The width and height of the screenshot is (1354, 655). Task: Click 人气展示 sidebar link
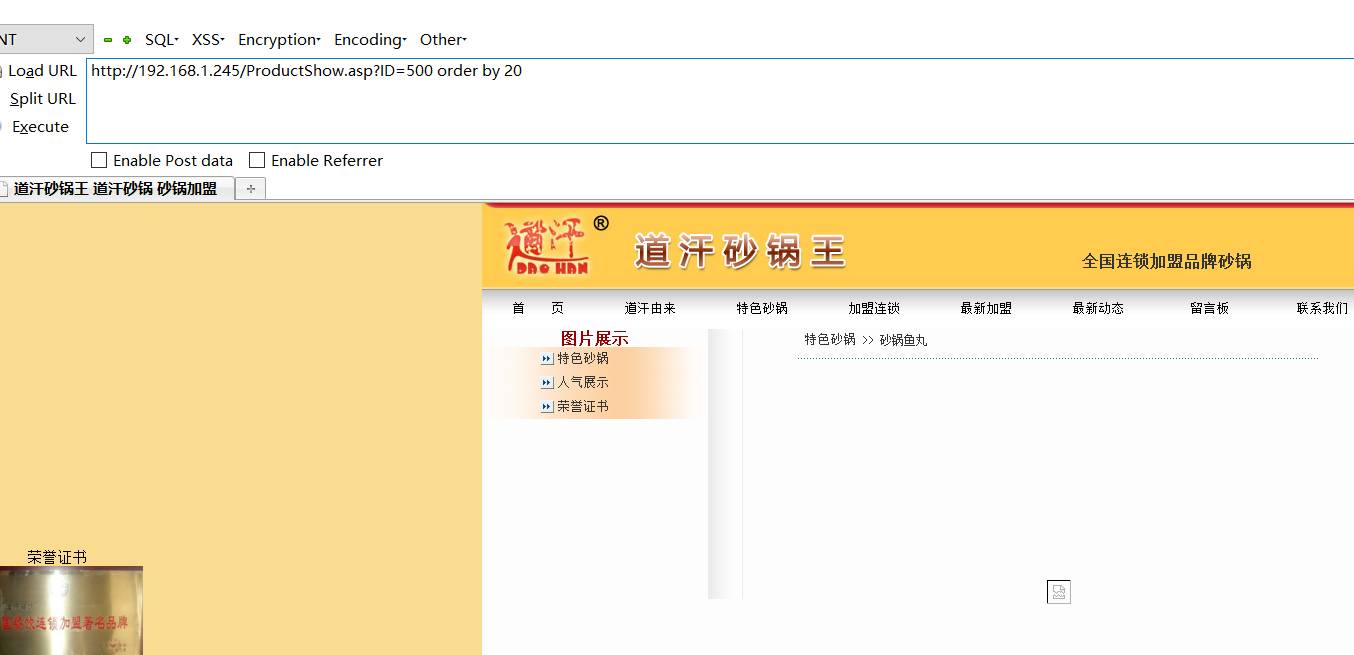[x=583, y=382]
